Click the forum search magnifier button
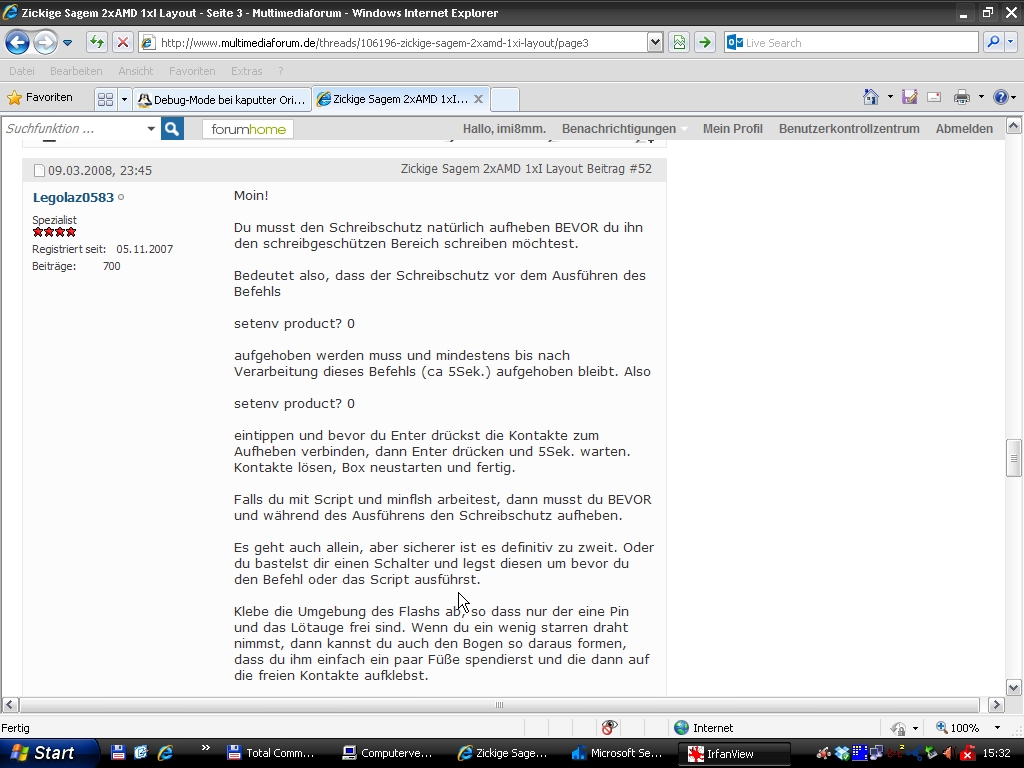 [172, 128]
